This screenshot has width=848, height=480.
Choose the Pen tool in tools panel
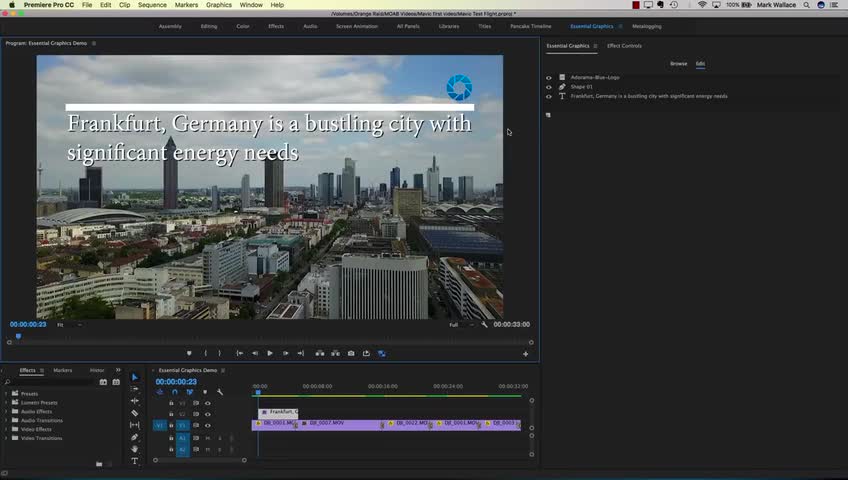[x=135, y=437]
